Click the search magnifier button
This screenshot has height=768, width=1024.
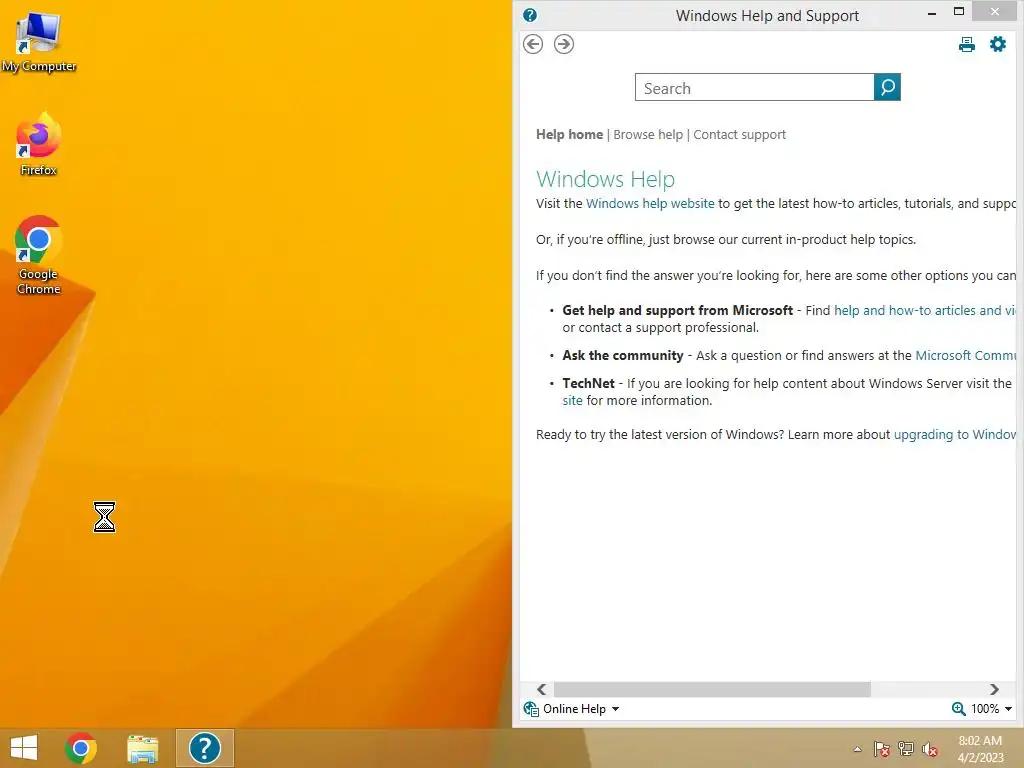(x=887, y=87)
